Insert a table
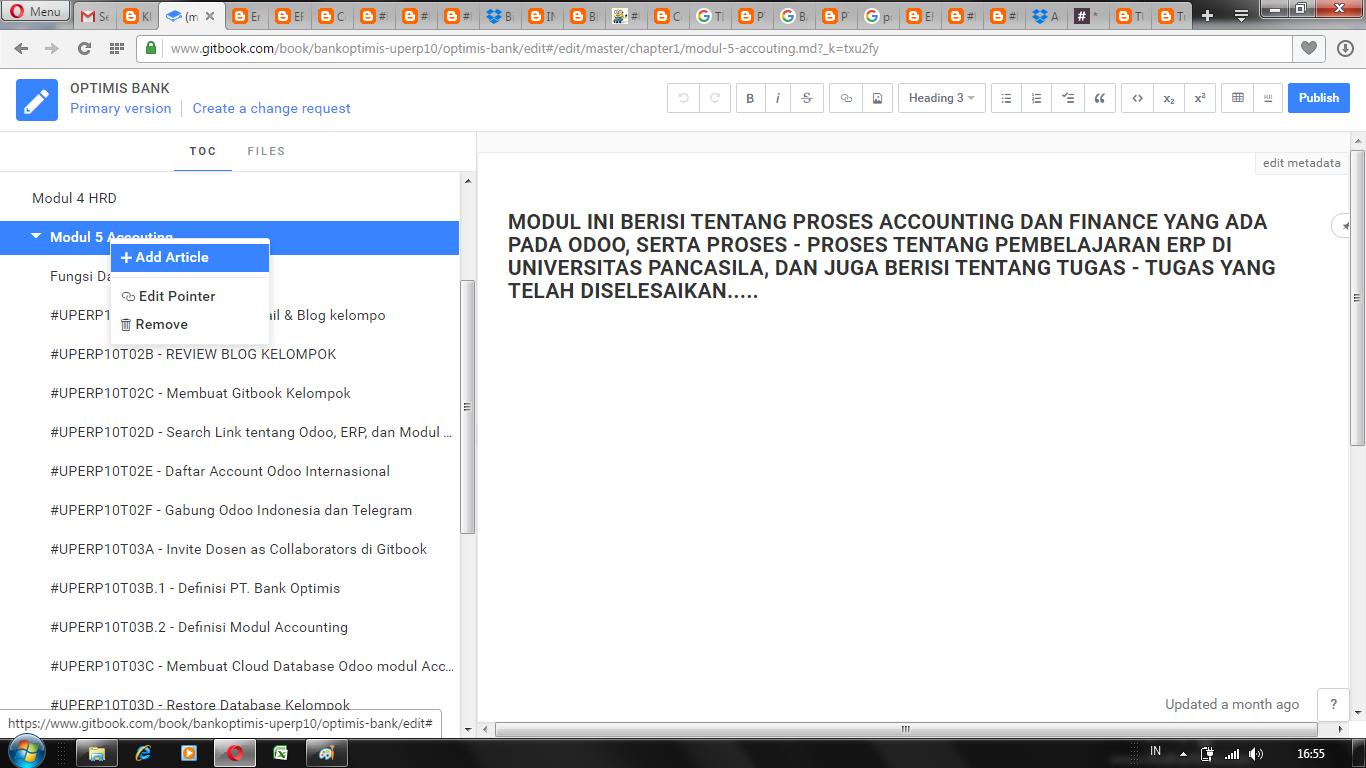 click(x=1238, y=98)
